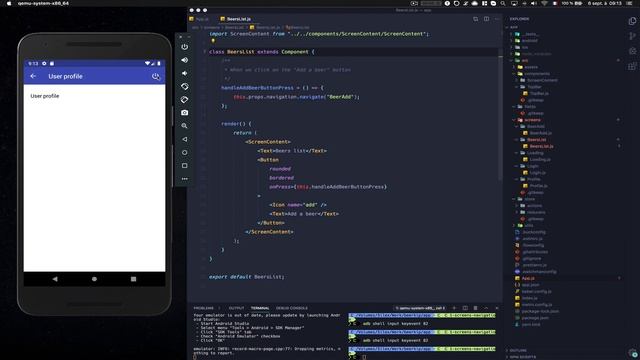The height and width of the screenshot is (360, 640).
Task: Tap Android navigation bar back button
Action: click(55, 279)
